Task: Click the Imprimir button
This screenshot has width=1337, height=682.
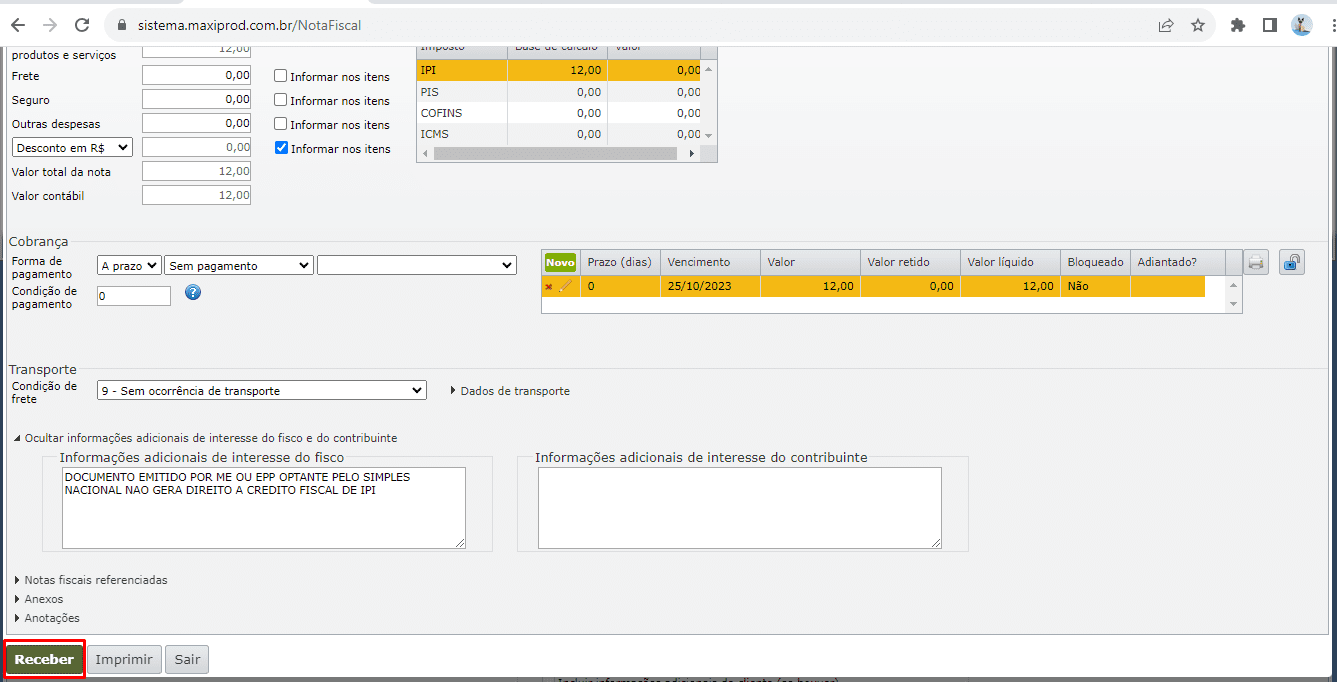Action: click(x=124, y=660)
